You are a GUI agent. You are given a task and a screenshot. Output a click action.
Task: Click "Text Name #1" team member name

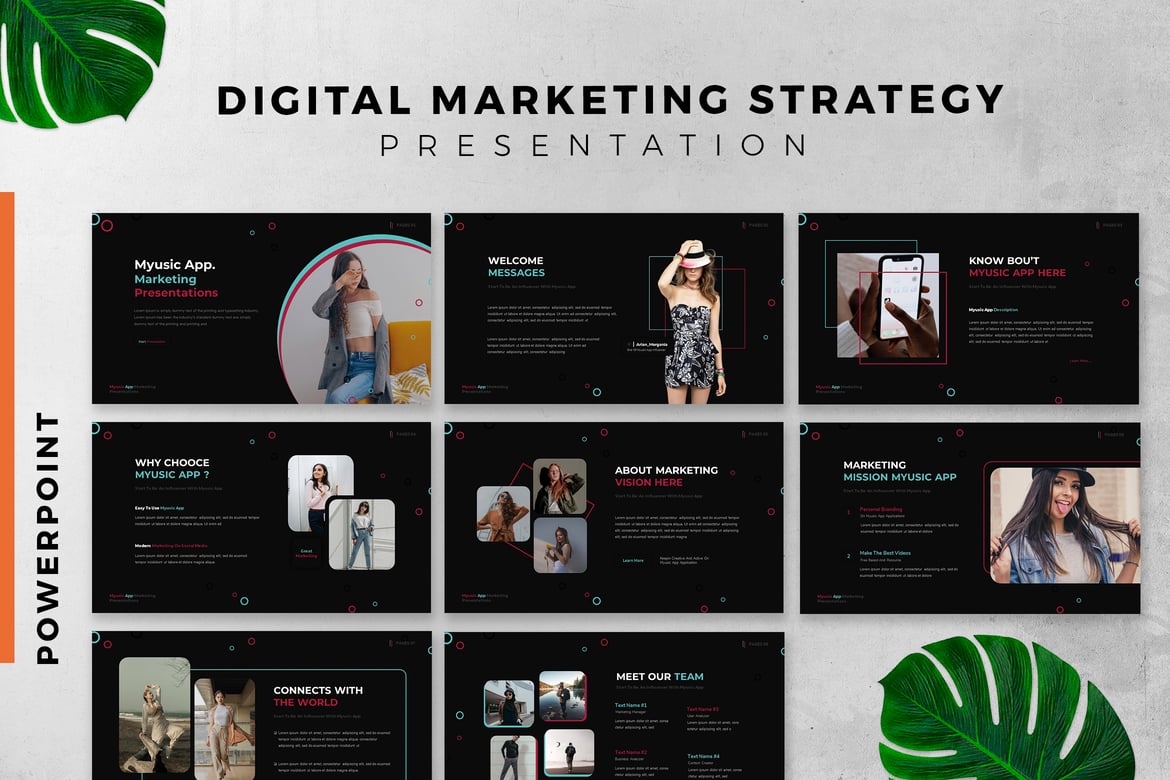[631, 705]
